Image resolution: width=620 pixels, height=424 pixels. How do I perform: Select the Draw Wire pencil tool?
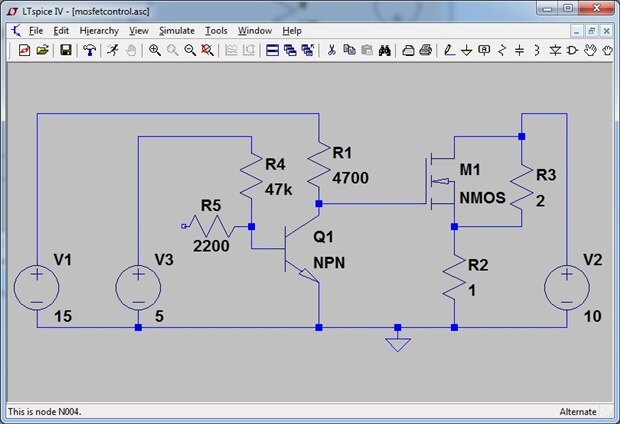449,50
